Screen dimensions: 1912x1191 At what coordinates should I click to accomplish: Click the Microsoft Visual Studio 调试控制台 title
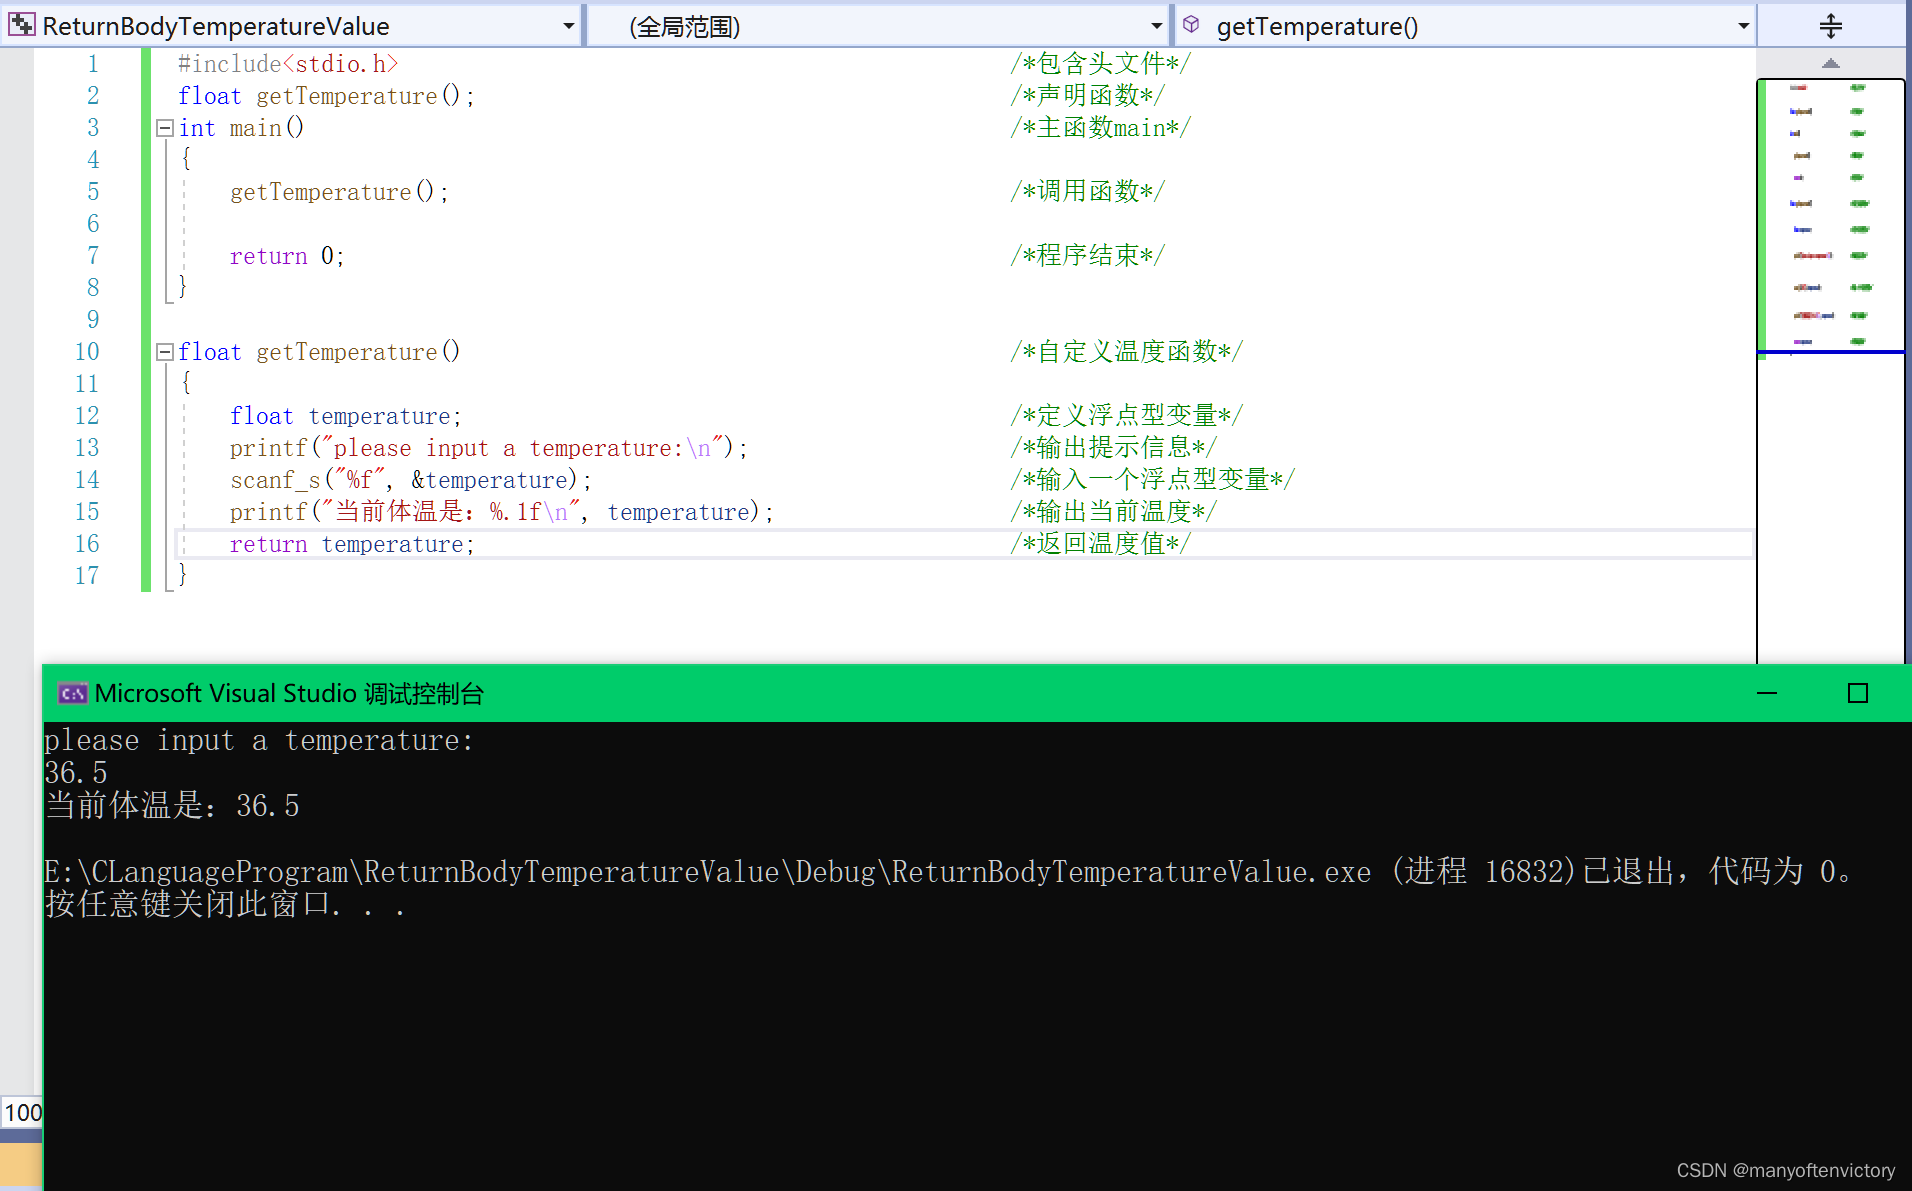pos(289,693)
